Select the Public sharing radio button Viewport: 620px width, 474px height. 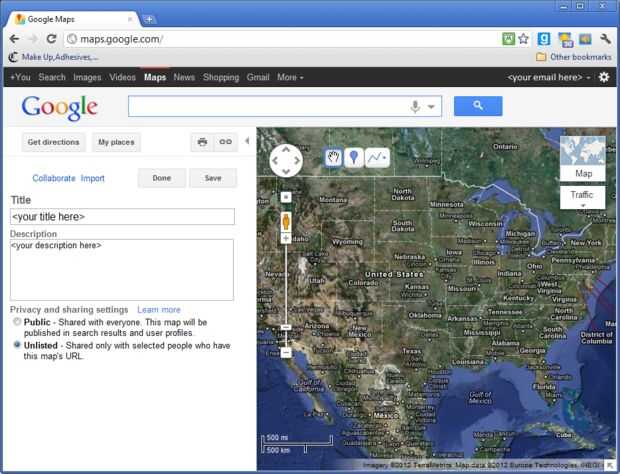click(x=17, y=321)
